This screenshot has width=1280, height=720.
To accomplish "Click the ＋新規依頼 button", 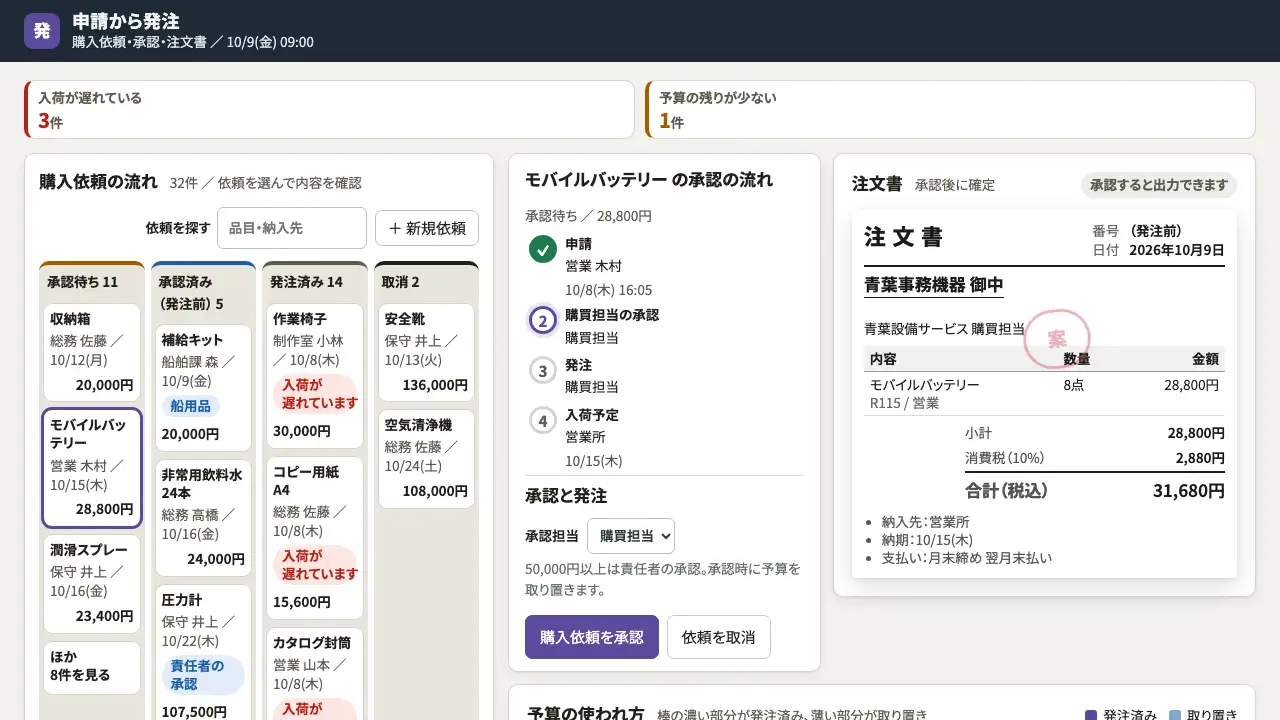I will (427, 228).
